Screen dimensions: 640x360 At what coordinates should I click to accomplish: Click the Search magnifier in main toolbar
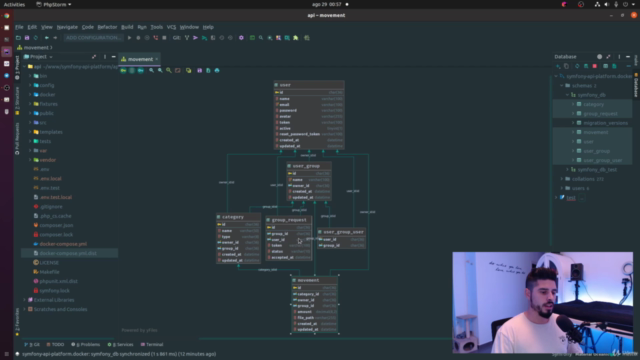pos(261,38)
